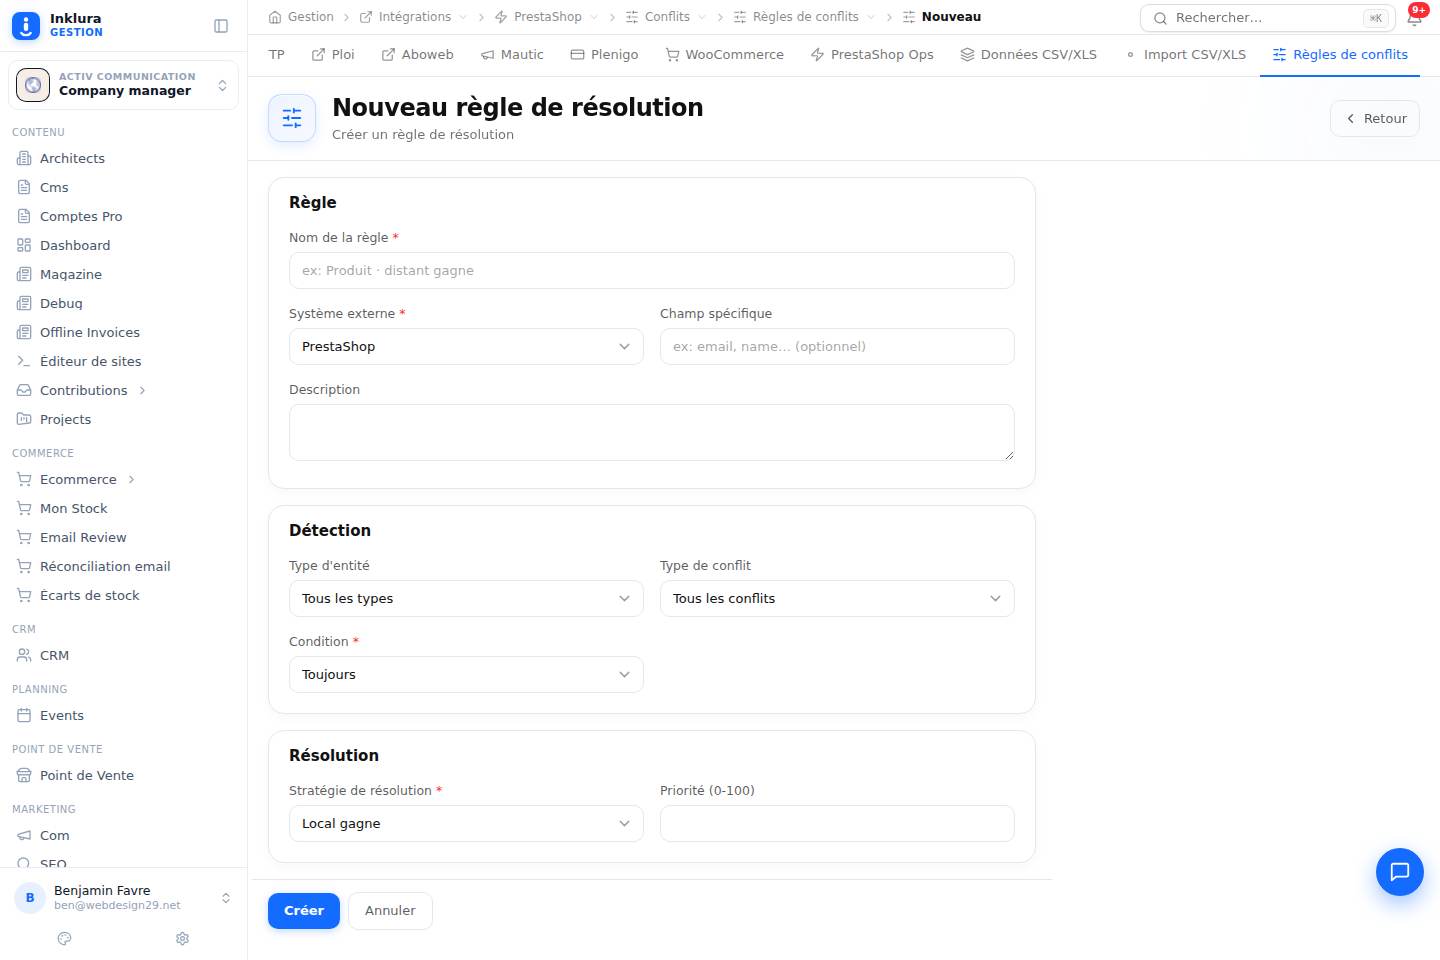Open Cms sidebar item
The width and height of the screenshot is (1440, 960).
coord(123,187)
